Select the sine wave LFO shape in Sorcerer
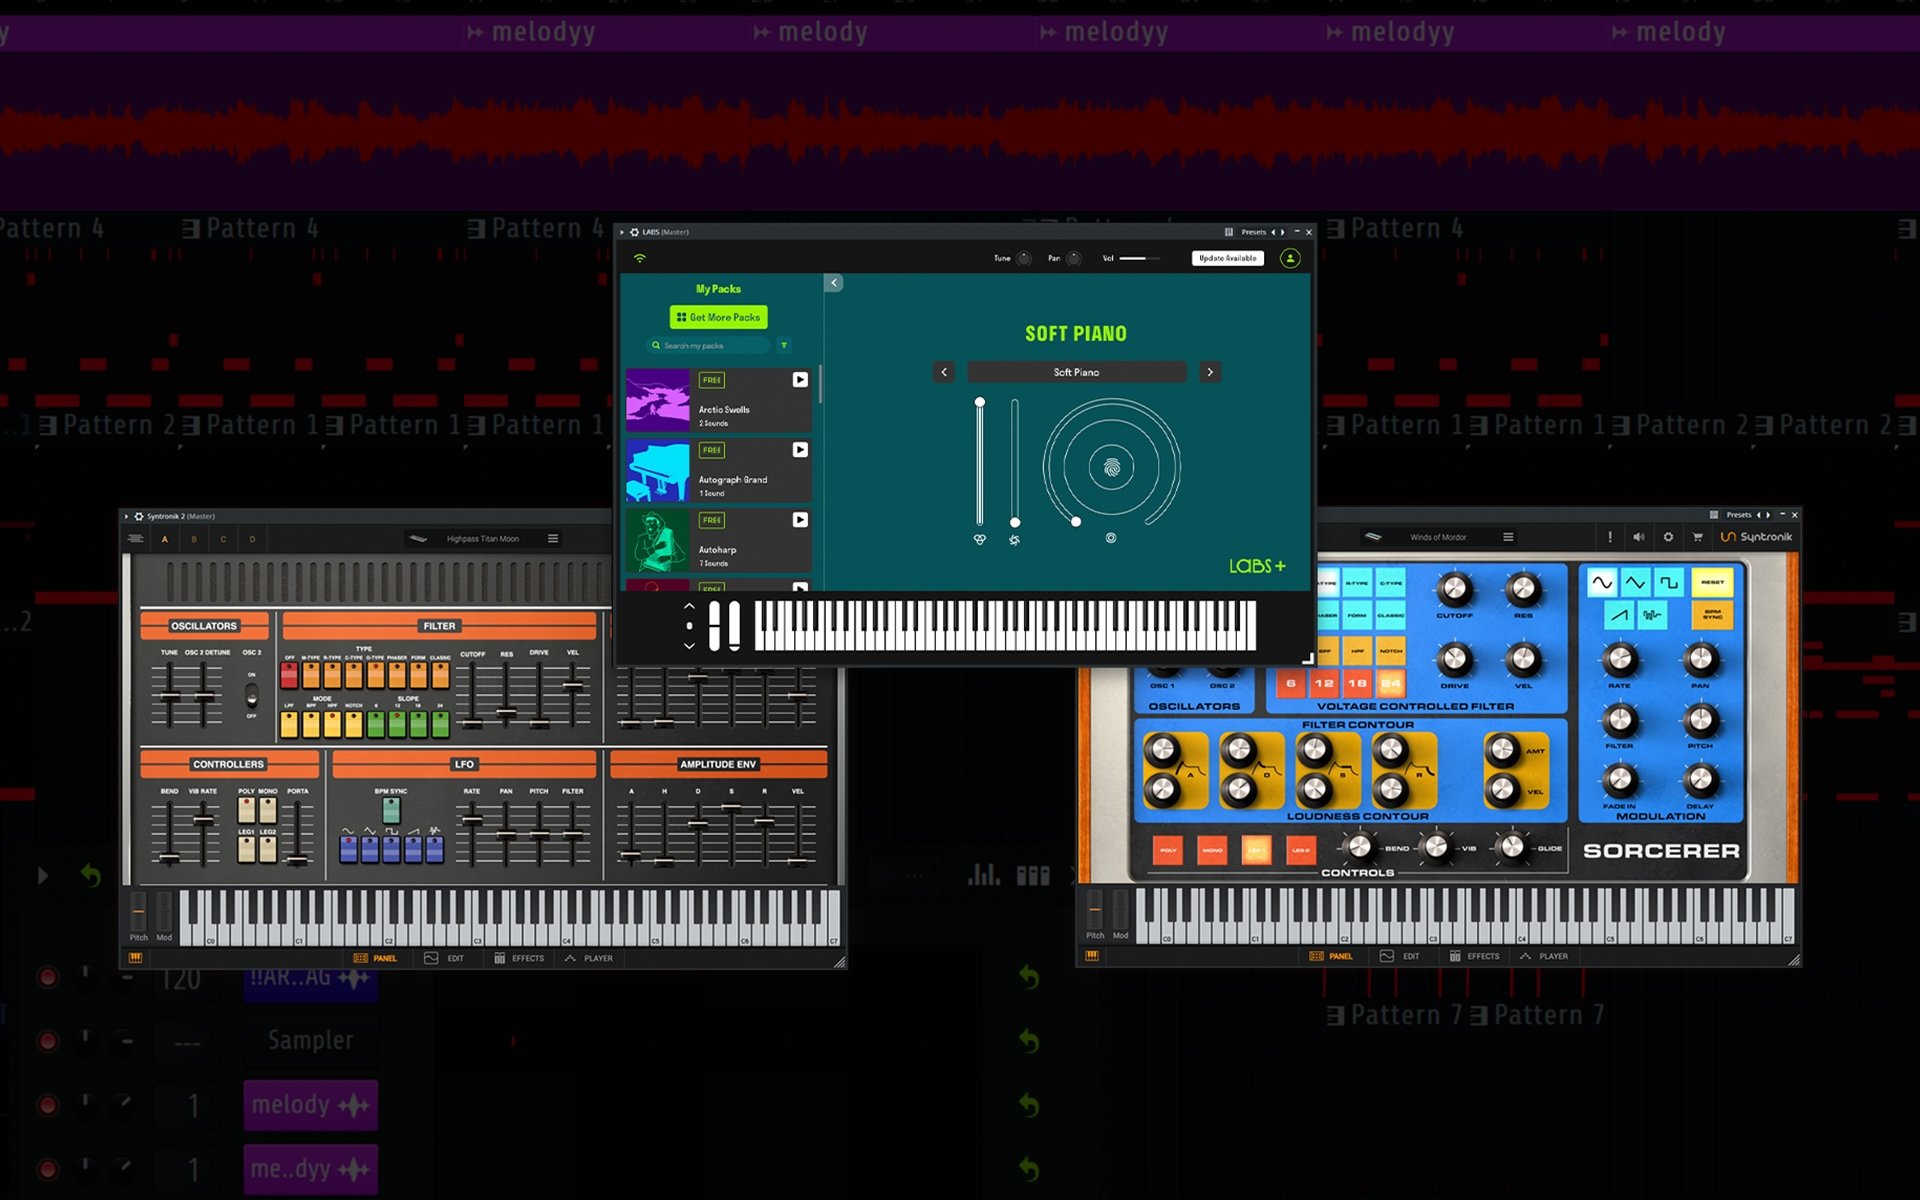 click(1602, 582)
